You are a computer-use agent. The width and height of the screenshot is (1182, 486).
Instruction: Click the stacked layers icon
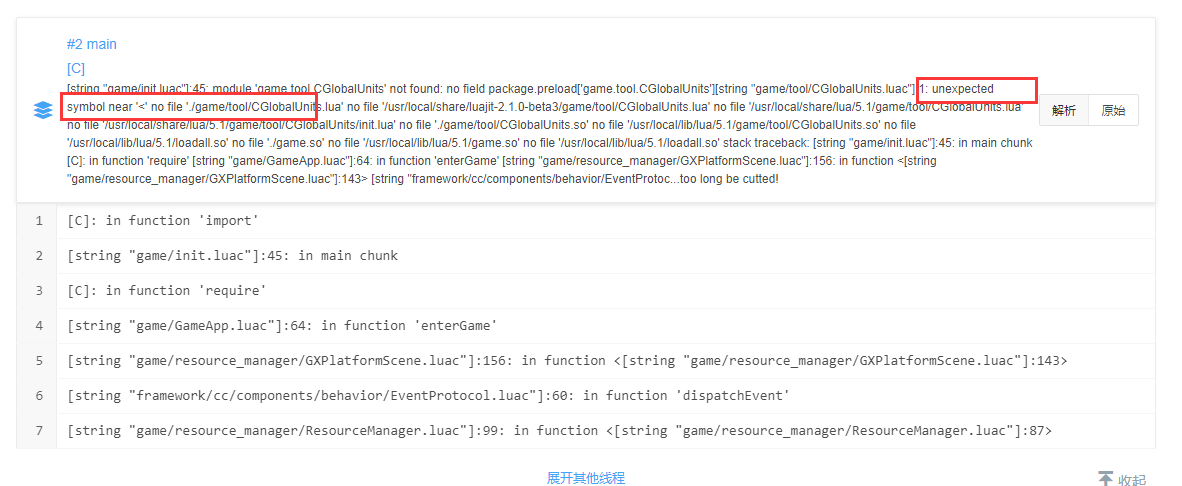click(43, 110)
